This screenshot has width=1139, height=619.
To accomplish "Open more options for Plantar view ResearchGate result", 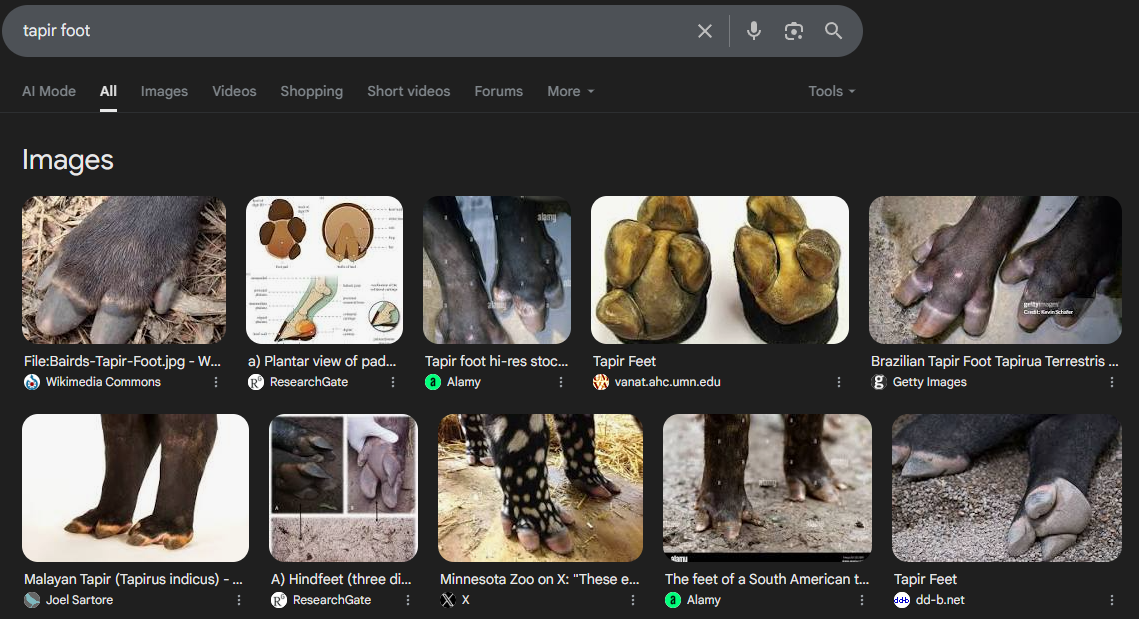I will coord(393,381).
